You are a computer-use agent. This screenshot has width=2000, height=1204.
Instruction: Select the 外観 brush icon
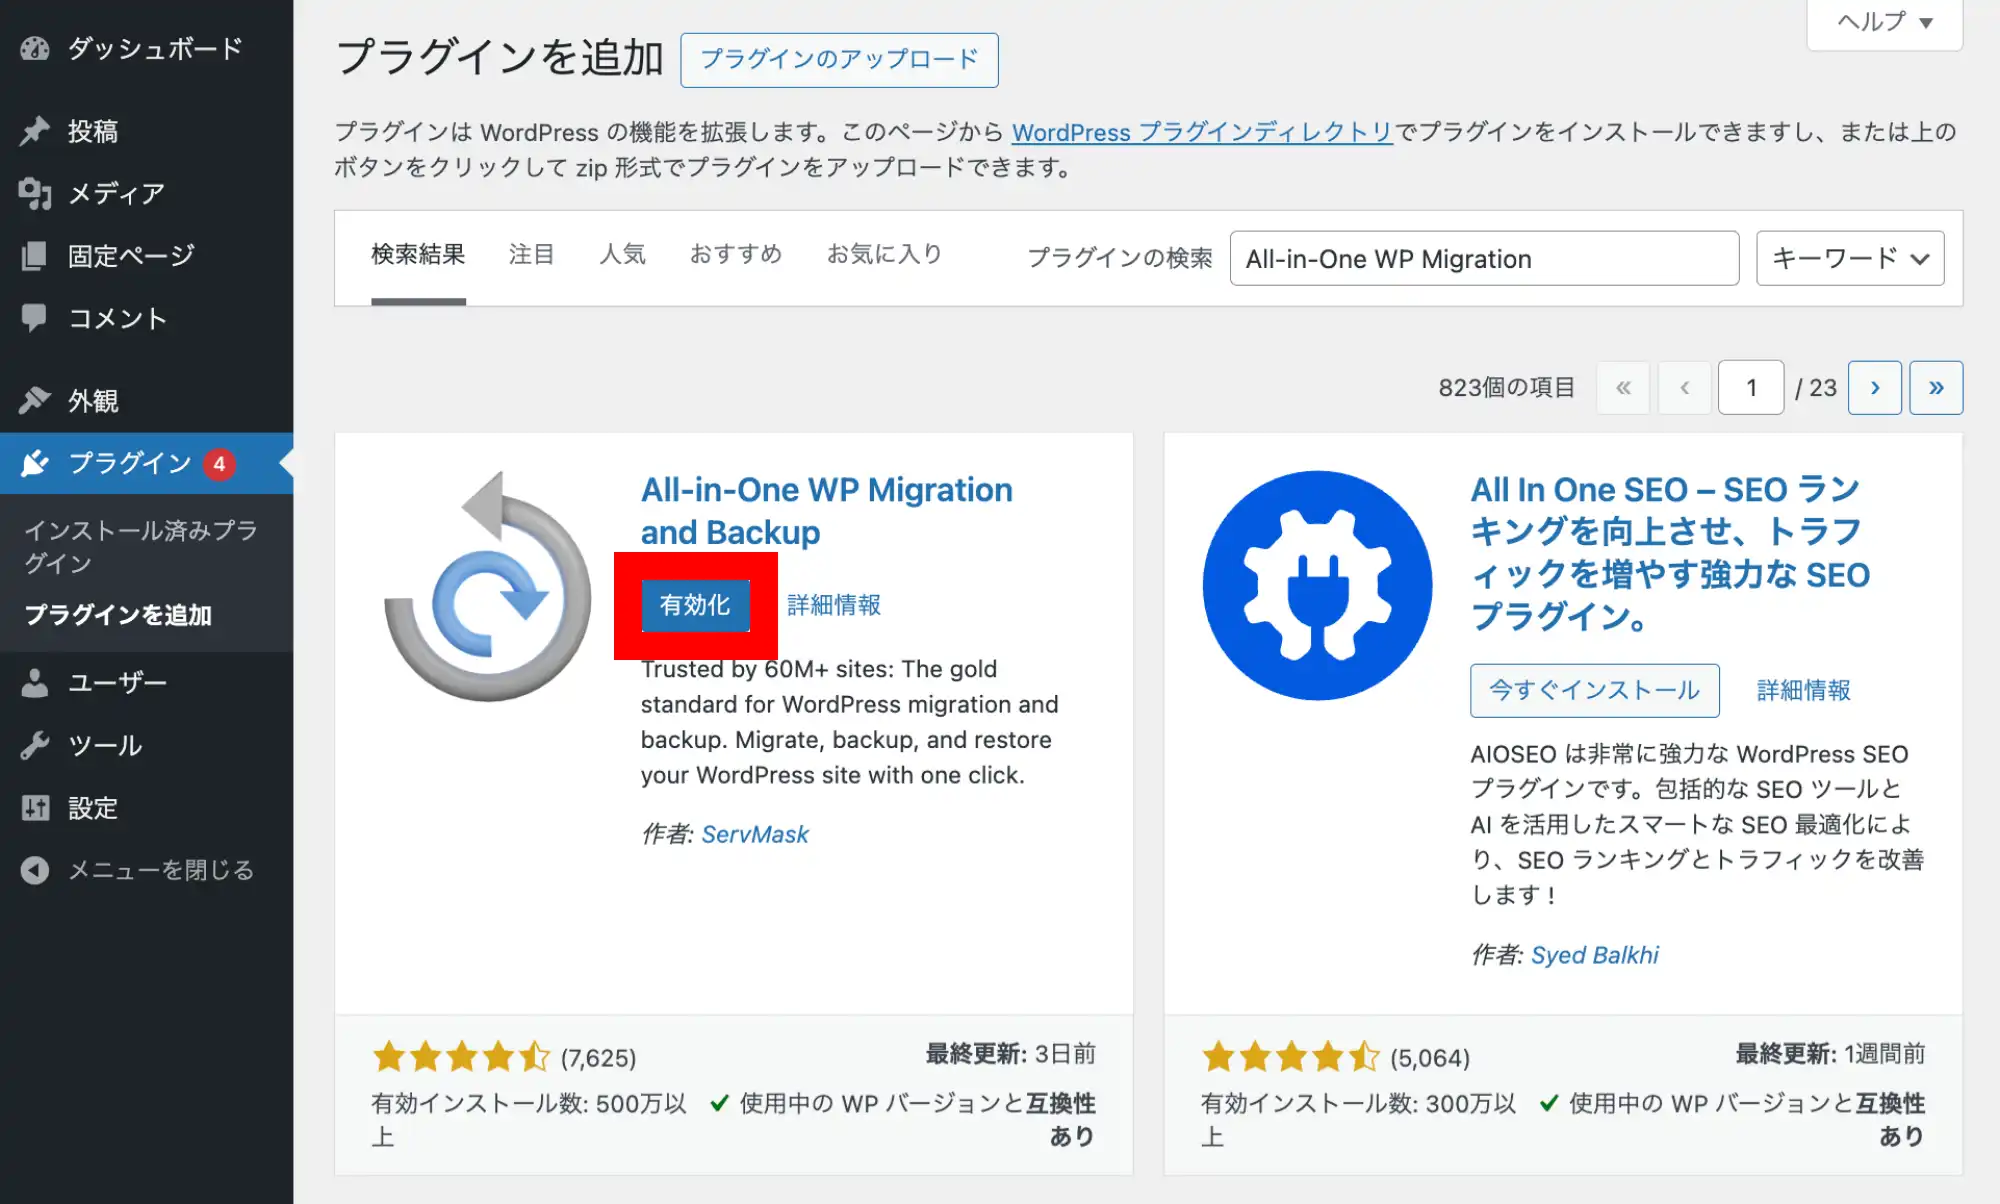pyautogui.click(x=36, y=399)
